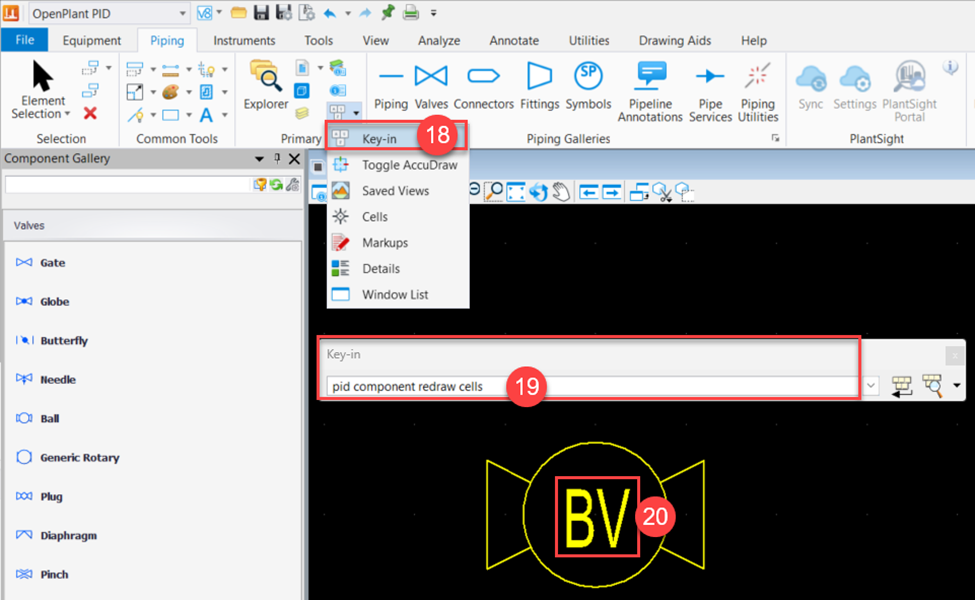Open the File tab

pyautogui.click(x=24, y=40)
